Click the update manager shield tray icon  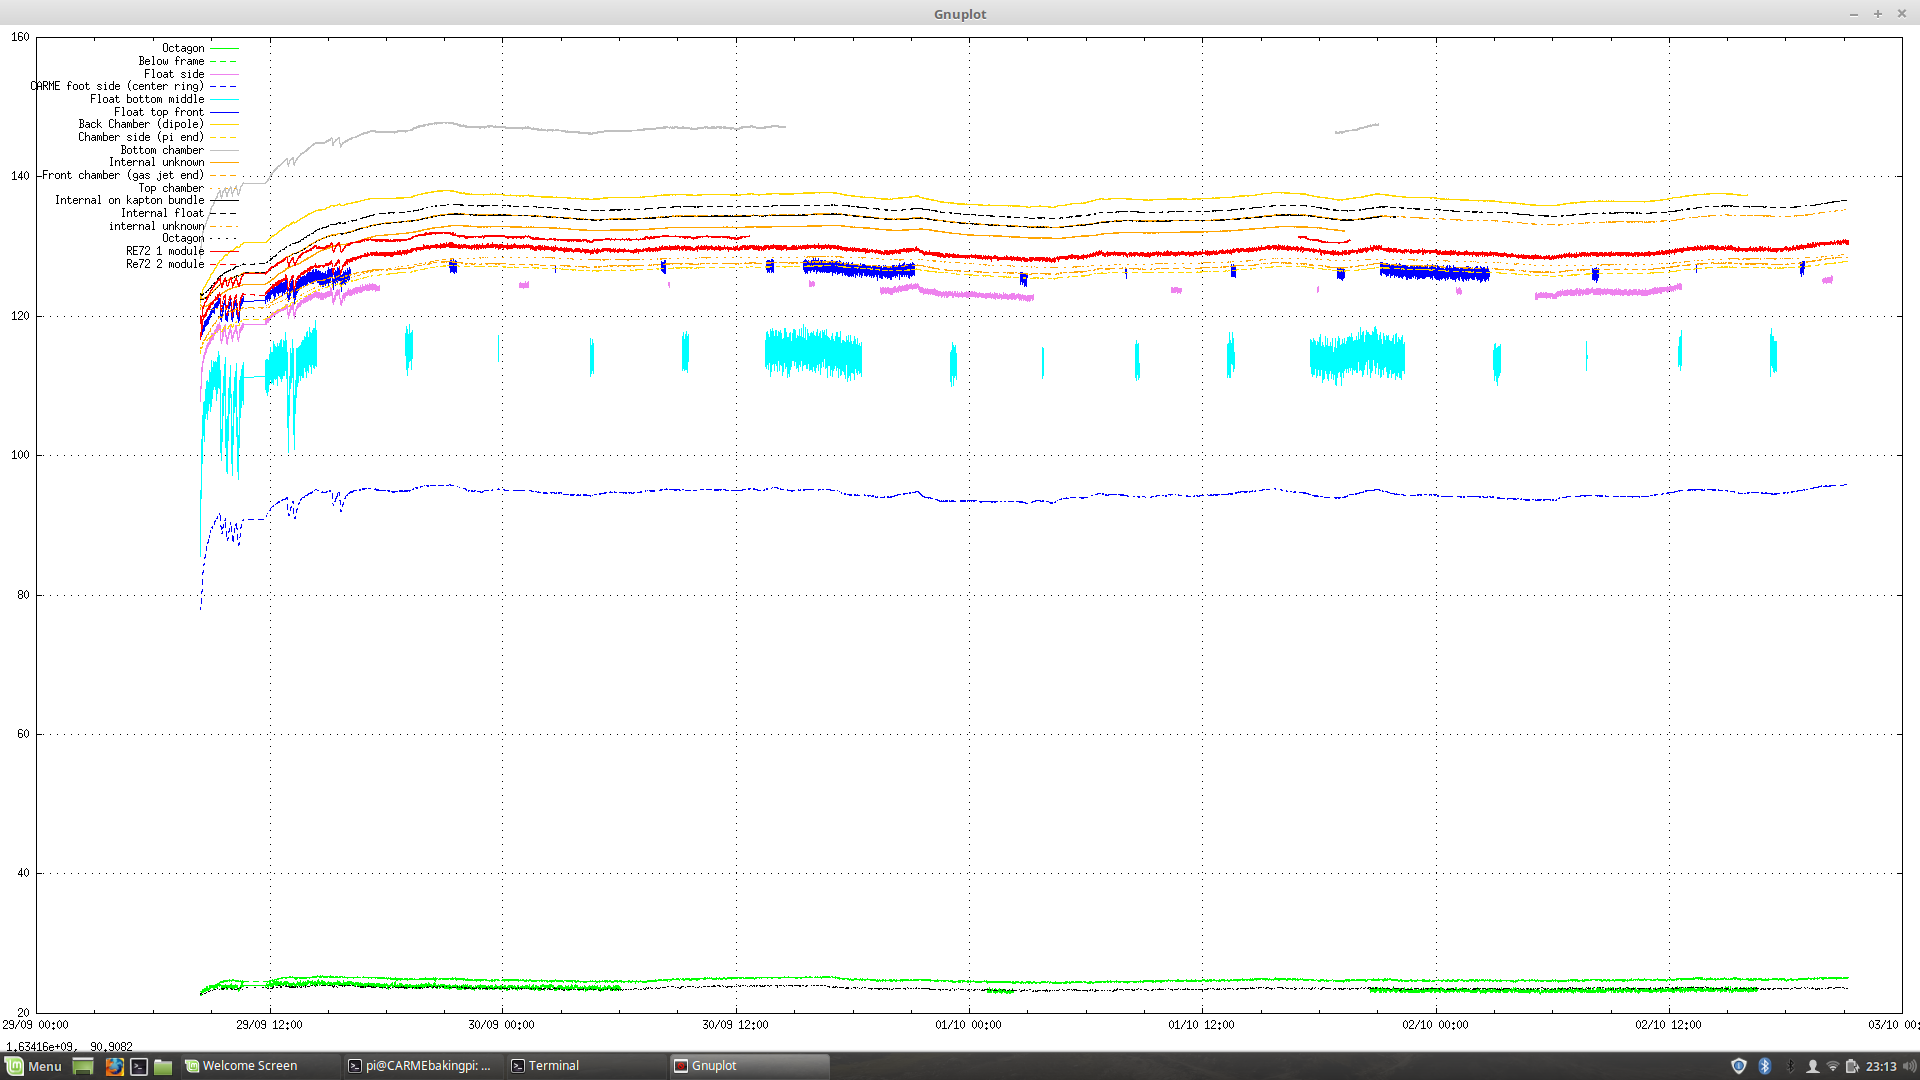point(1738,1066)
